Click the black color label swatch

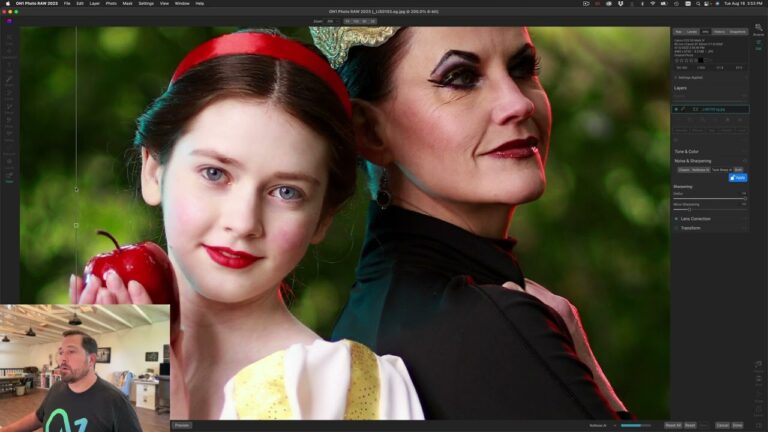tap(700, 60)
